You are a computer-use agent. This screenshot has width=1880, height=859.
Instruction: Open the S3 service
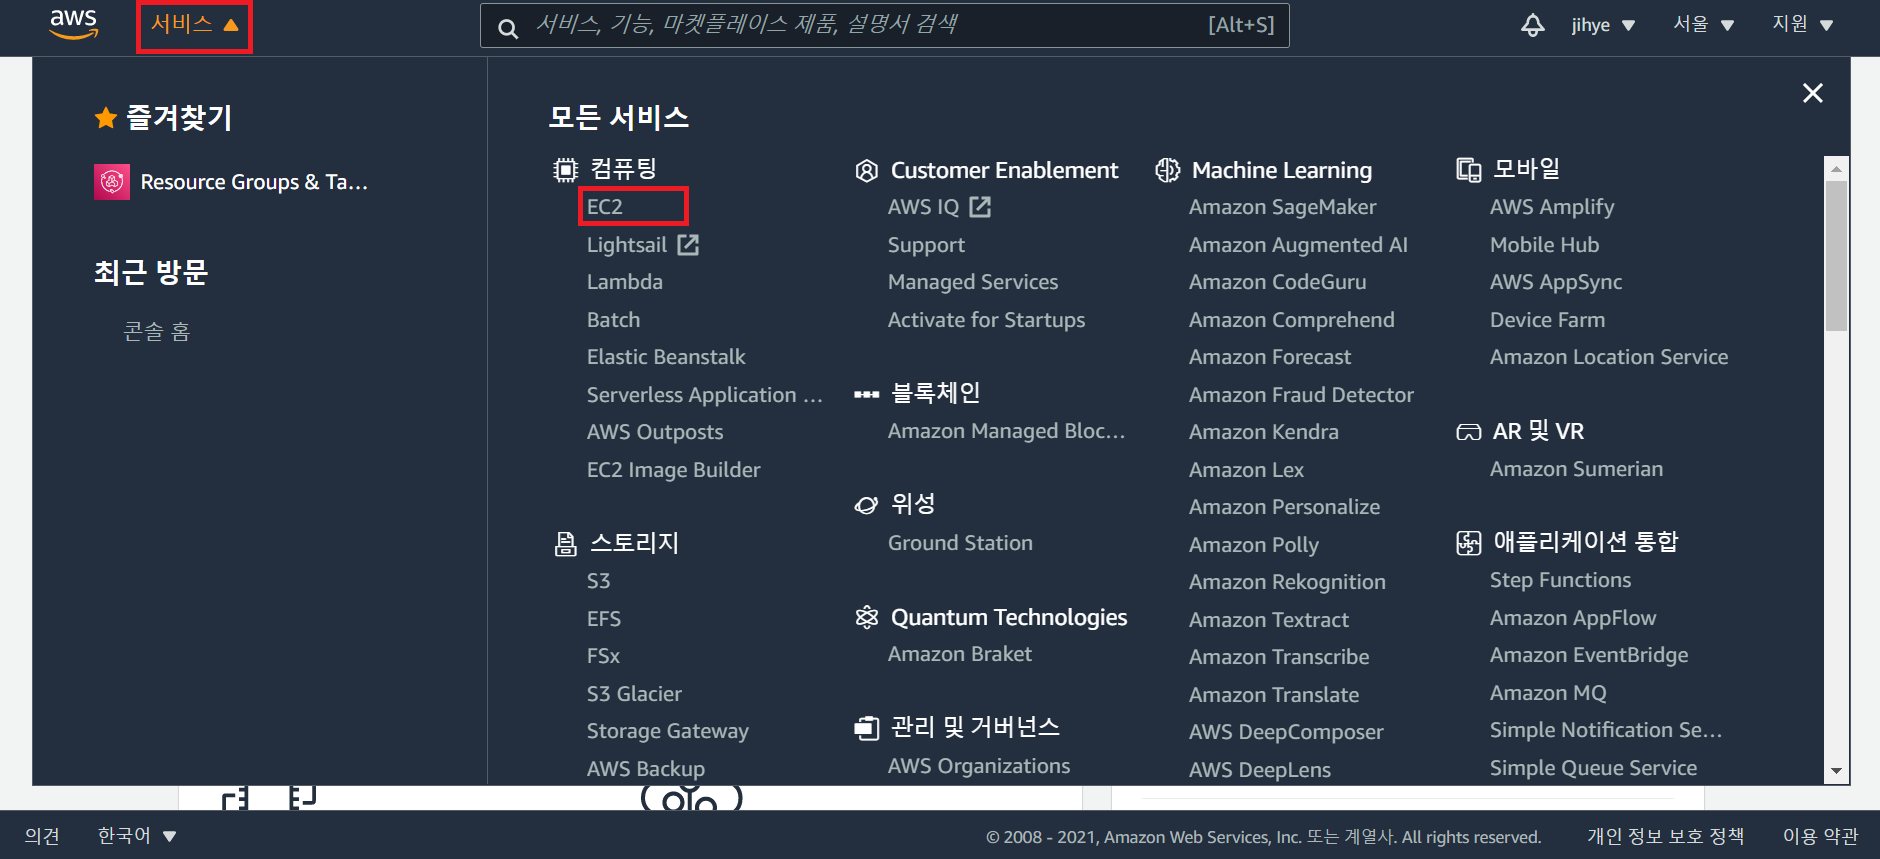point(598,581)
